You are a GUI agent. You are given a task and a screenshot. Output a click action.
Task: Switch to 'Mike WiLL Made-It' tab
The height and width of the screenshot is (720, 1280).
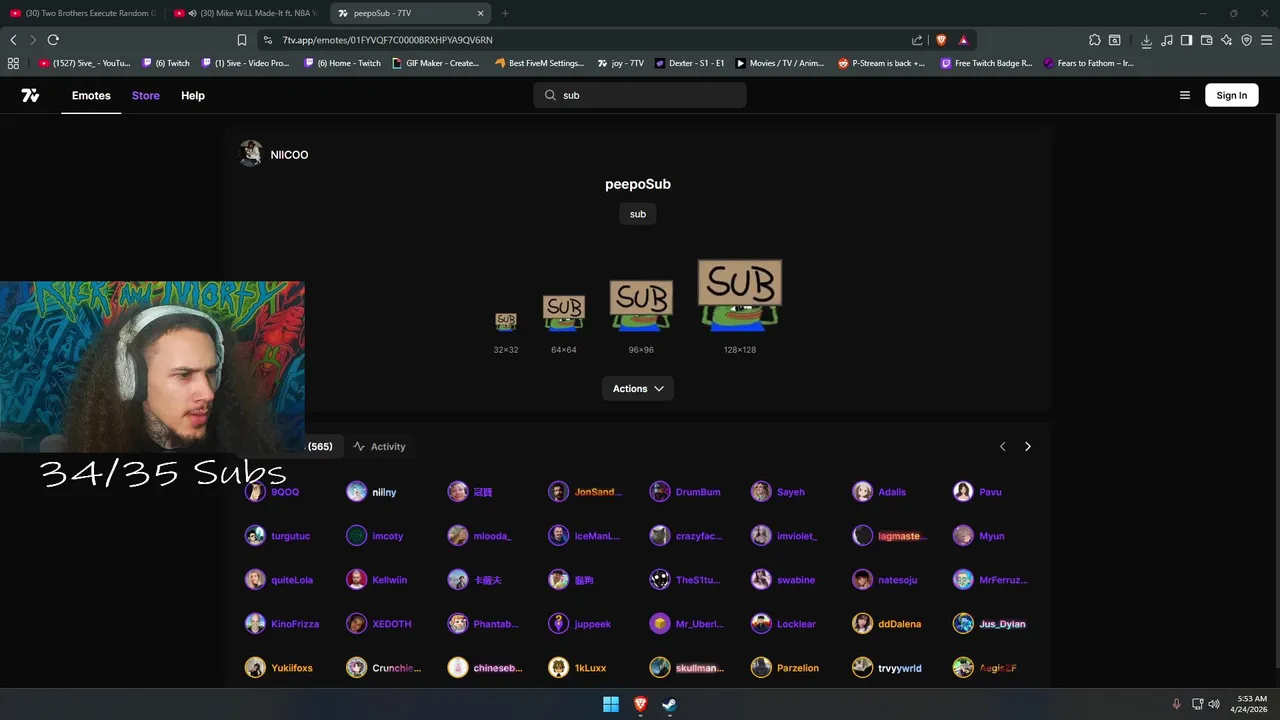click(247, 13)
